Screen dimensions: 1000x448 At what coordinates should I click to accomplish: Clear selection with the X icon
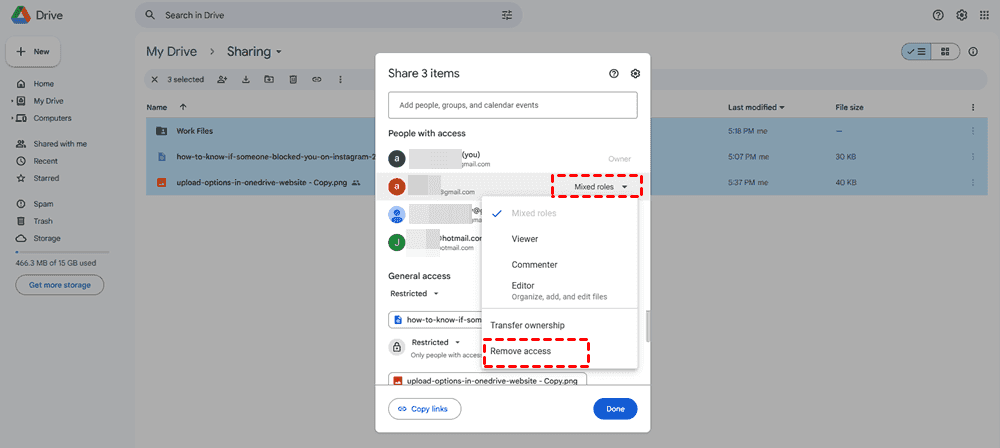pos(154,80)
